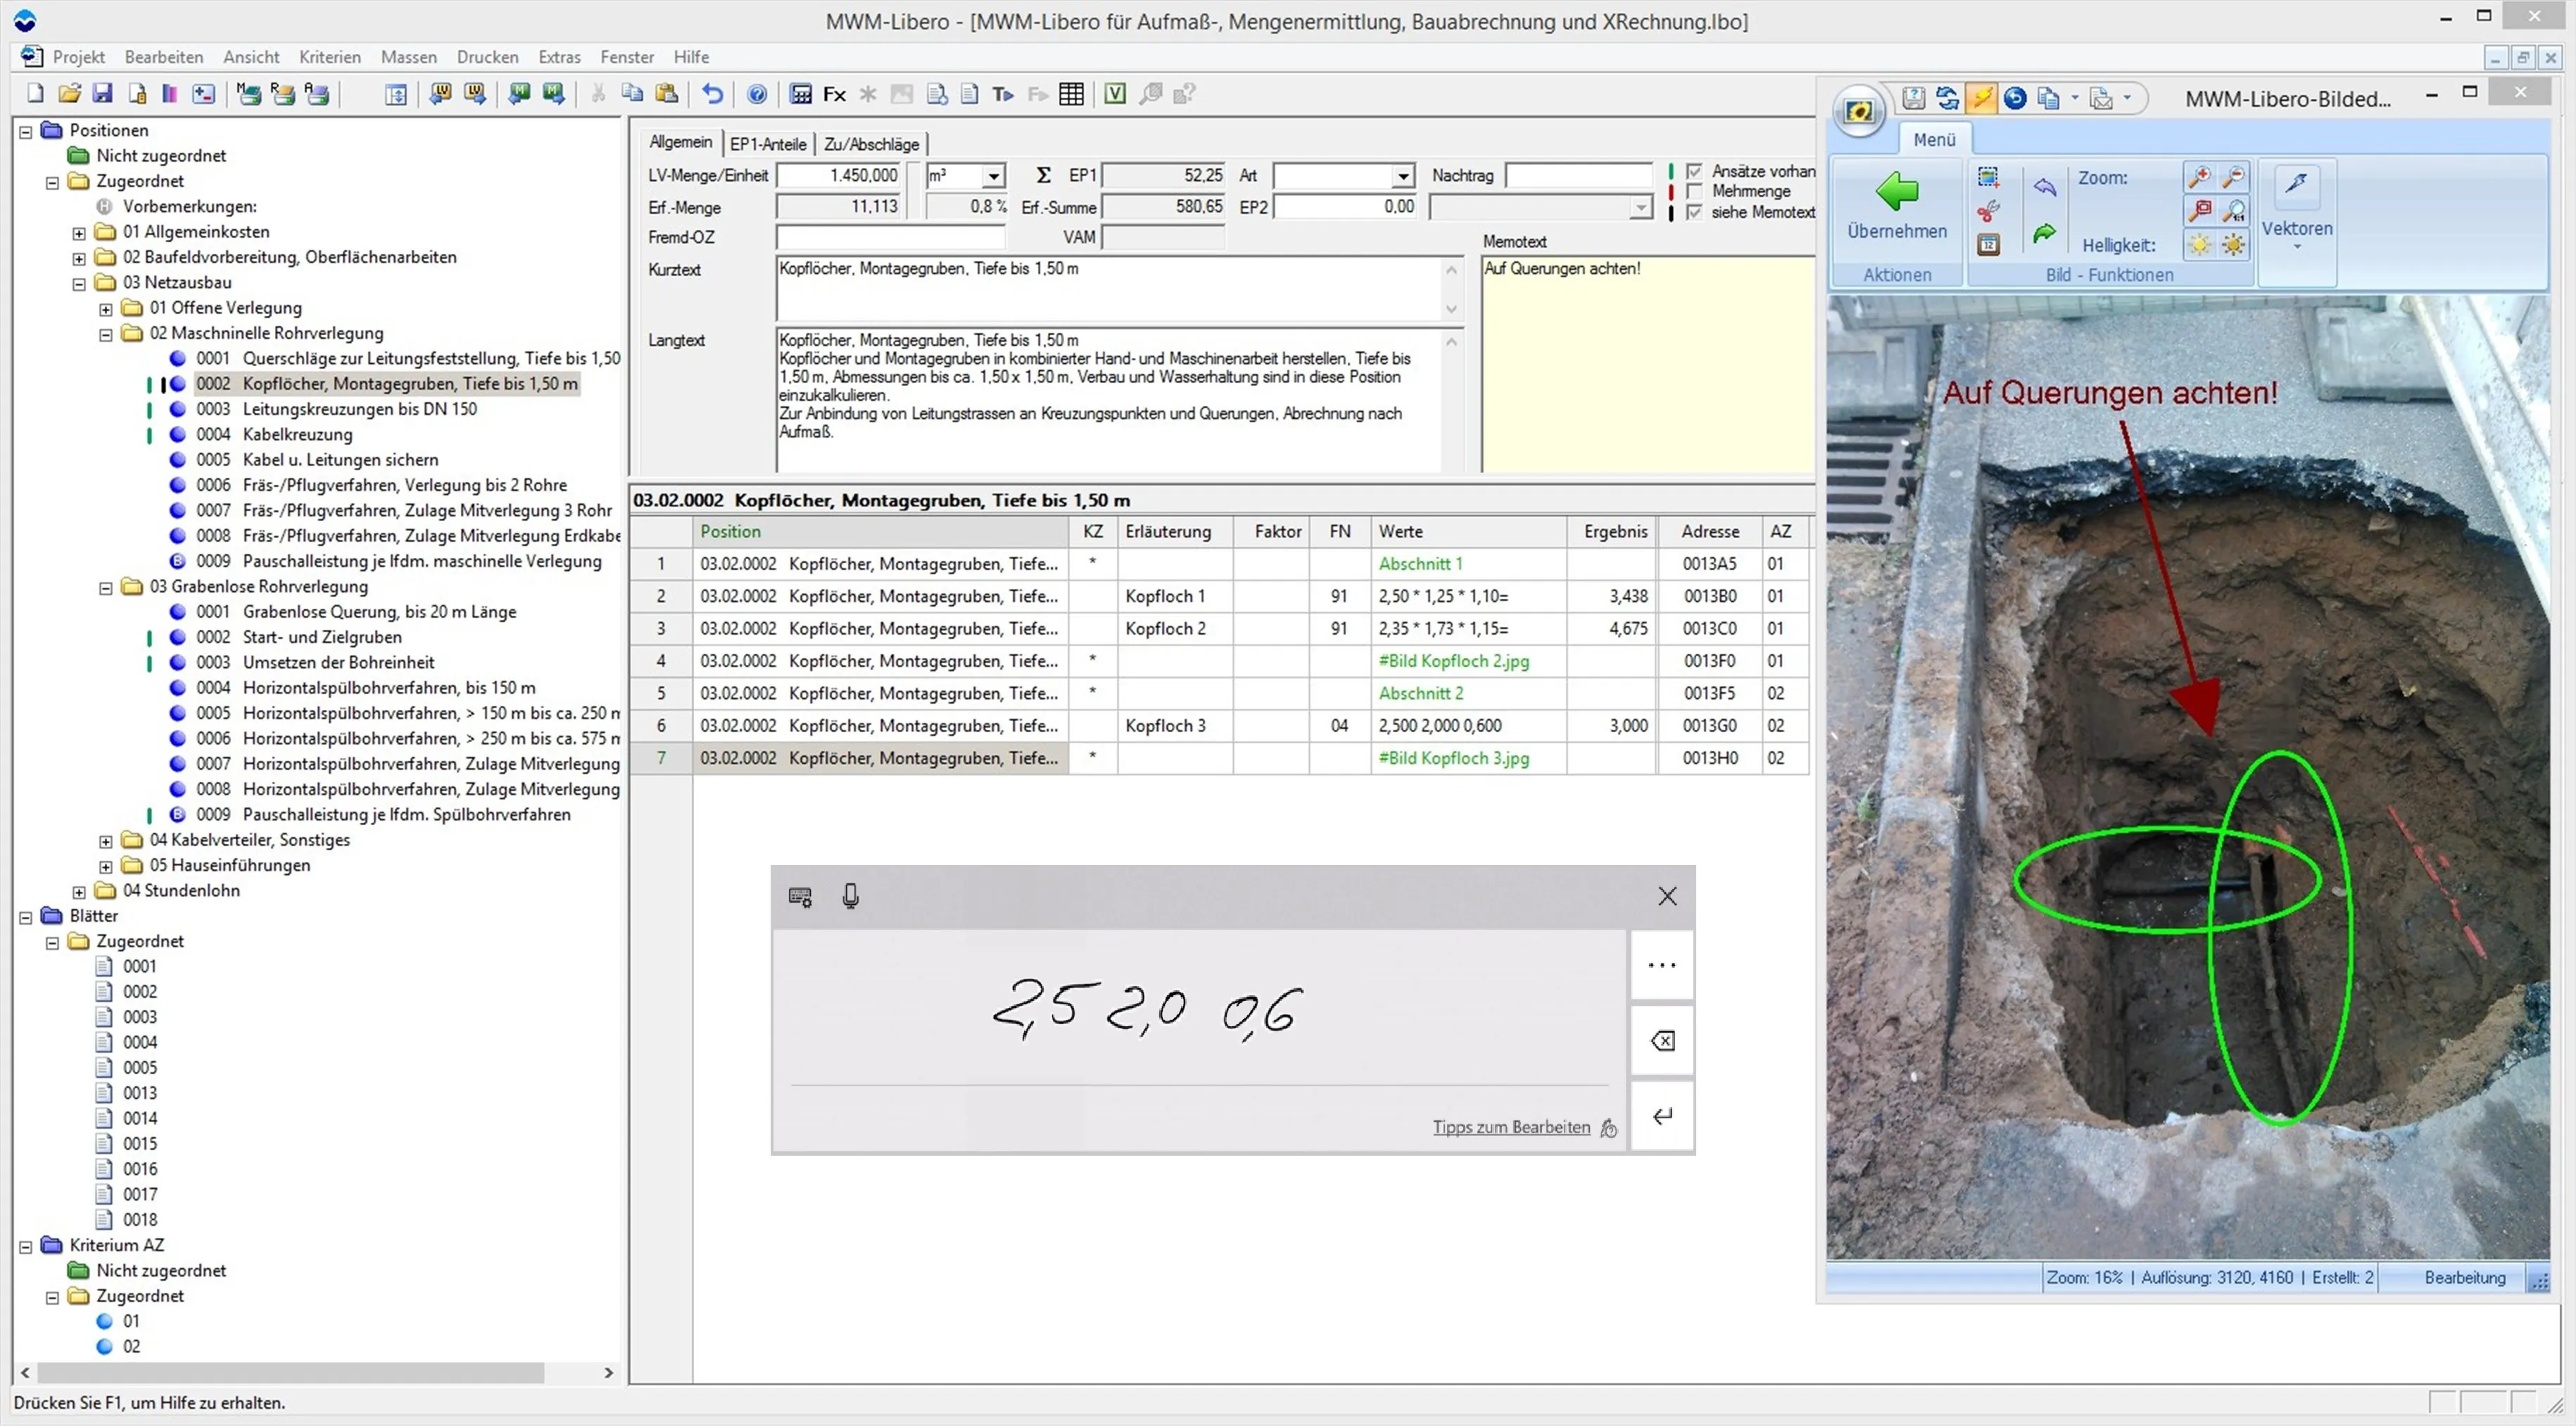The height and width of the screenshot is (1426, 2576).
Task: Open the Kriterien menu
Action: tap(330, 57)
